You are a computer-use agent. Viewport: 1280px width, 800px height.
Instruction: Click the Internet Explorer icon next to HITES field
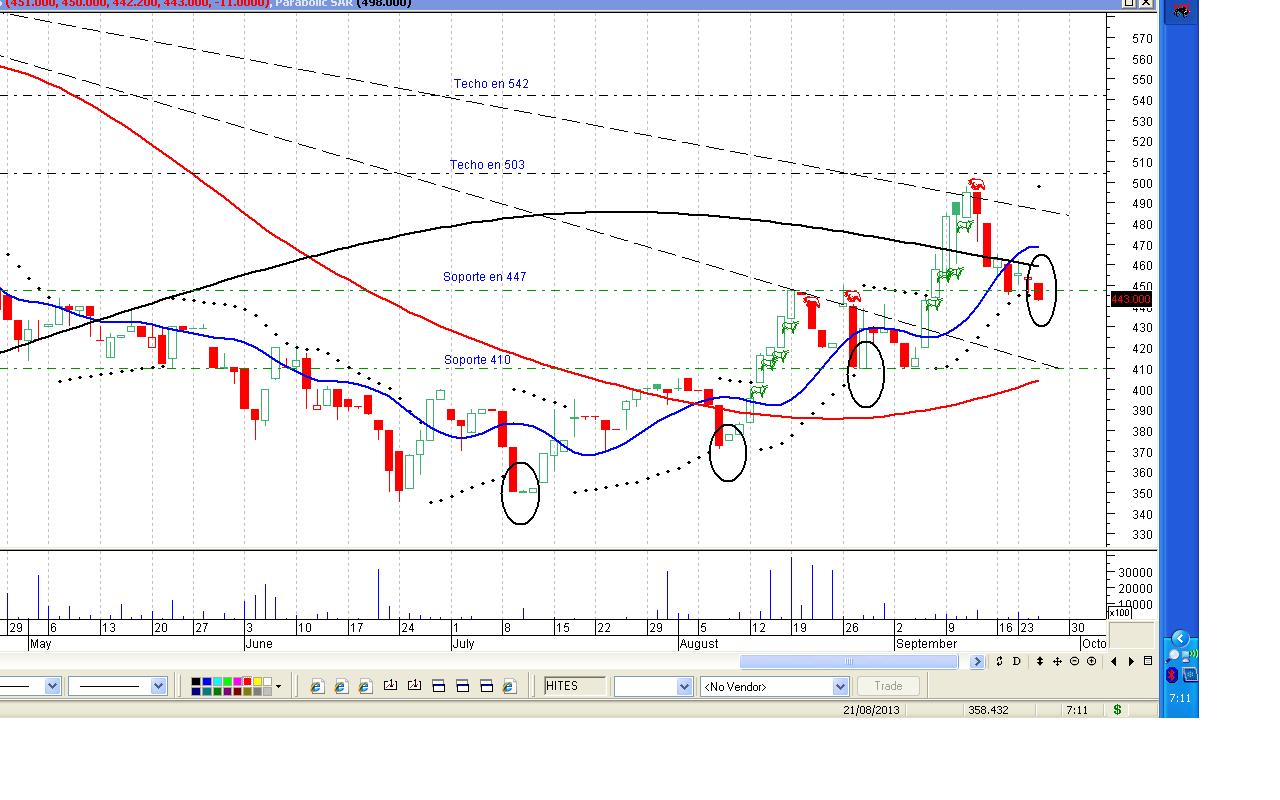pyautogui.click(x=509, y=686)
